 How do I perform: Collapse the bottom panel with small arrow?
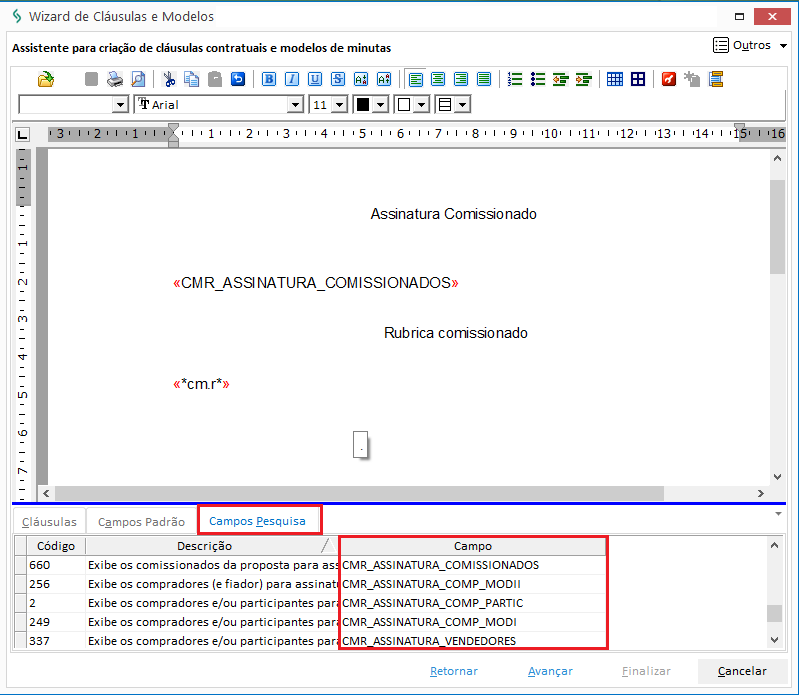(778, 514)
